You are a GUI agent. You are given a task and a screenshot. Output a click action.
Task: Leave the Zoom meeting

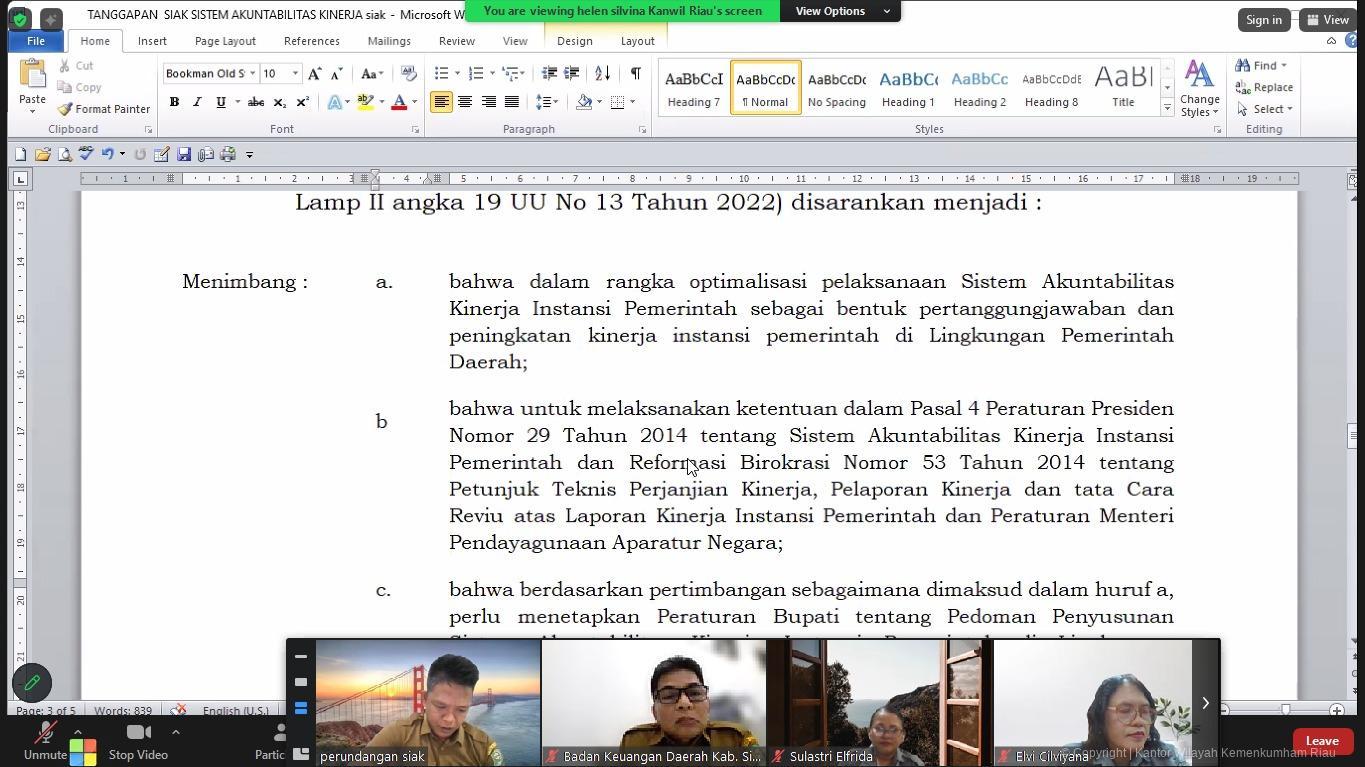[1321, 741]
